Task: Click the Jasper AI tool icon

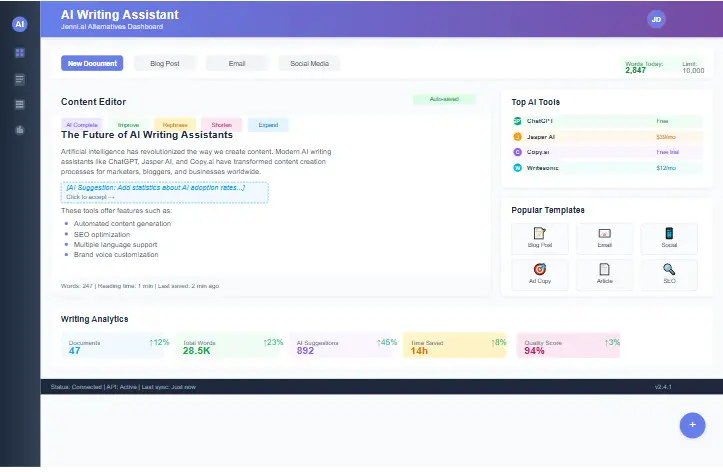Action: (x=517, y=137)
